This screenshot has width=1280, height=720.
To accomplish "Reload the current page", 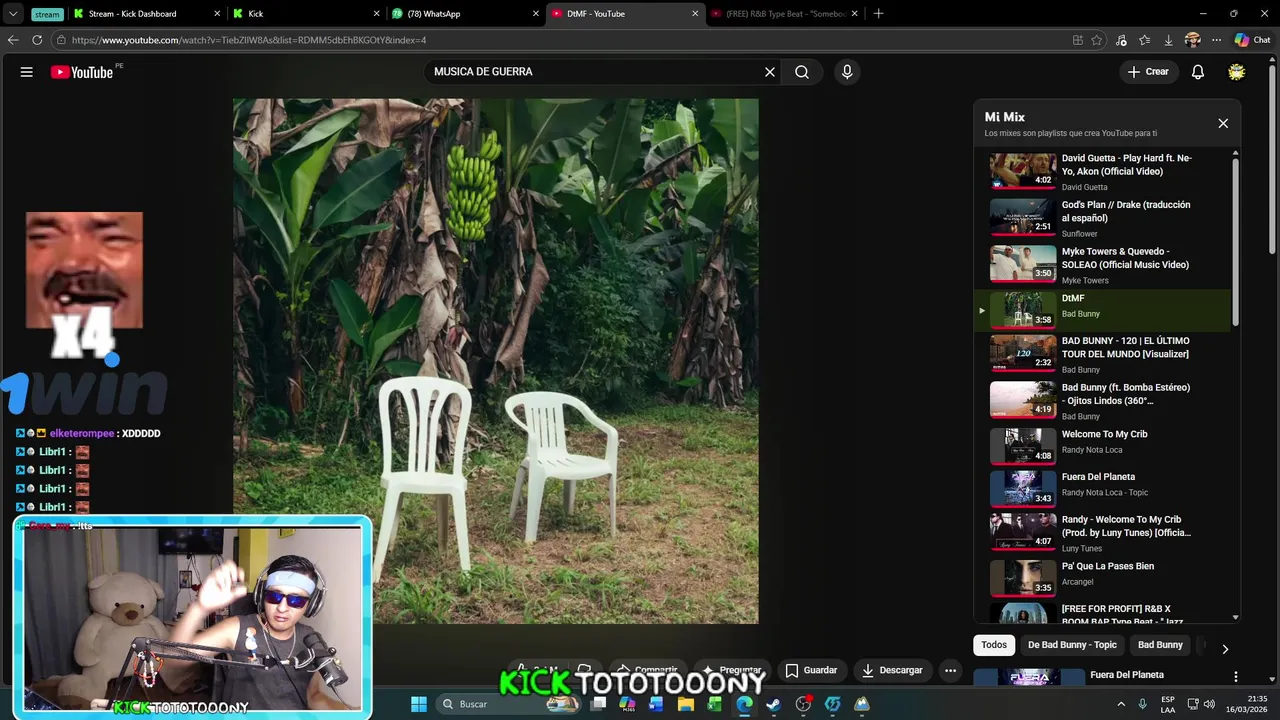I will tap(37, 40).
